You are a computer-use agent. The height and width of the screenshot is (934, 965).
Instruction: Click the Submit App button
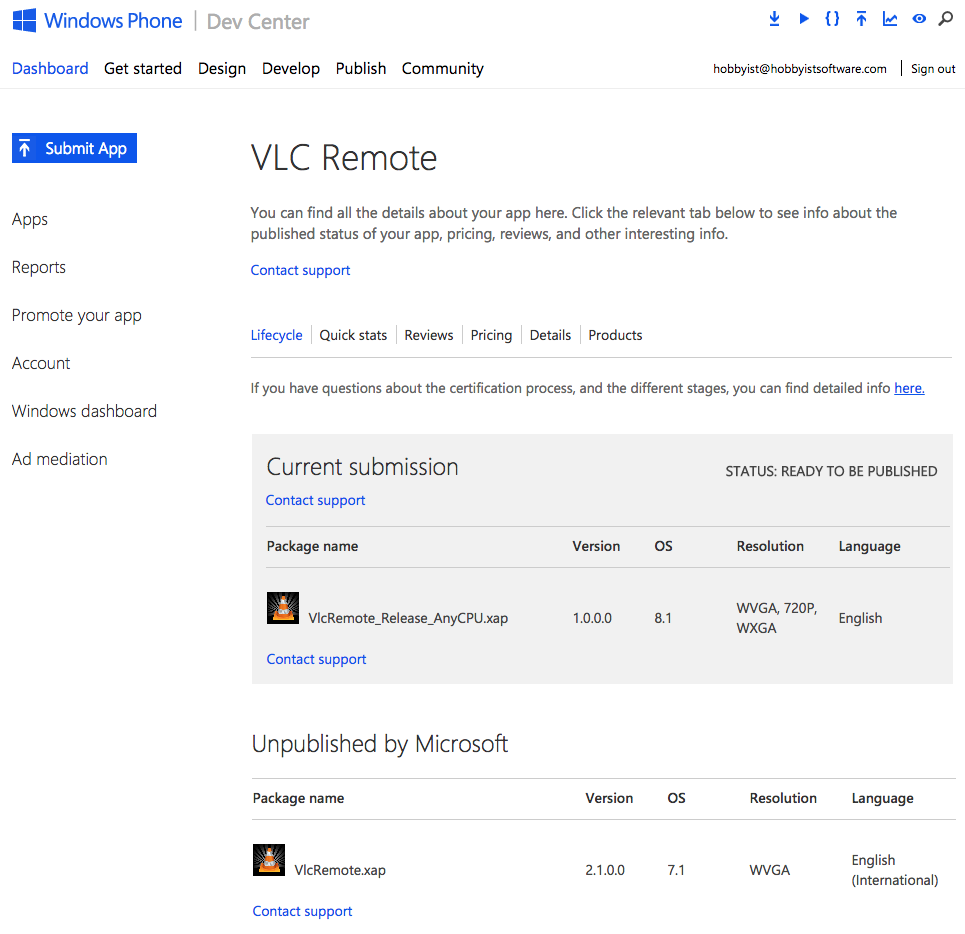coord(74,148)
